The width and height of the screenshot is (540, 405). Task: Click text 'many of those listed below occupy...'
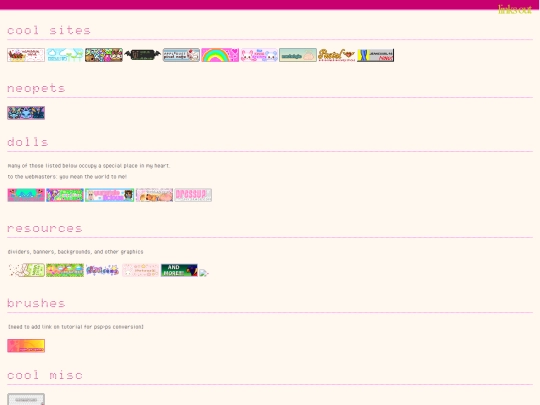[89, 166]
